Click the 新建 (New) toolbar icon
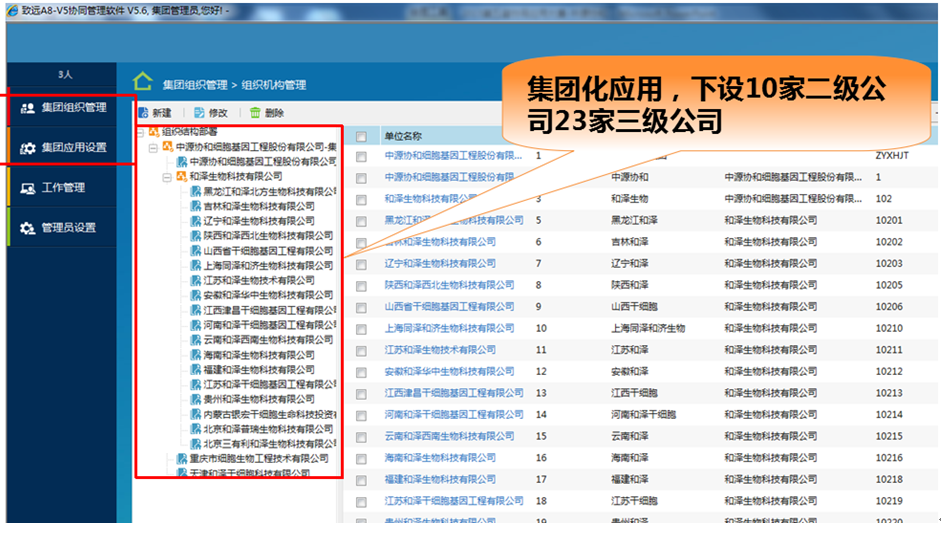941x537 pixels. coord(143,114)
